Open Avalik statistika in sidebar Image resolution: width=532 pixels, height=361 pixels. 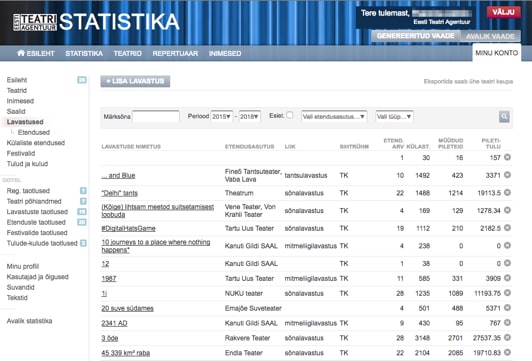(29, 321)
